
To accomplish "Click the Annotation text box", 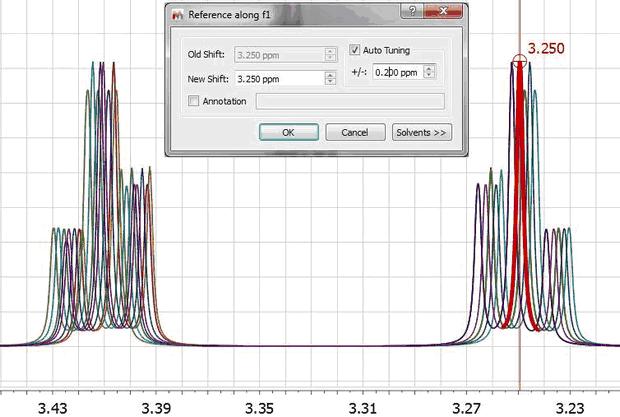I will [350, 101].
